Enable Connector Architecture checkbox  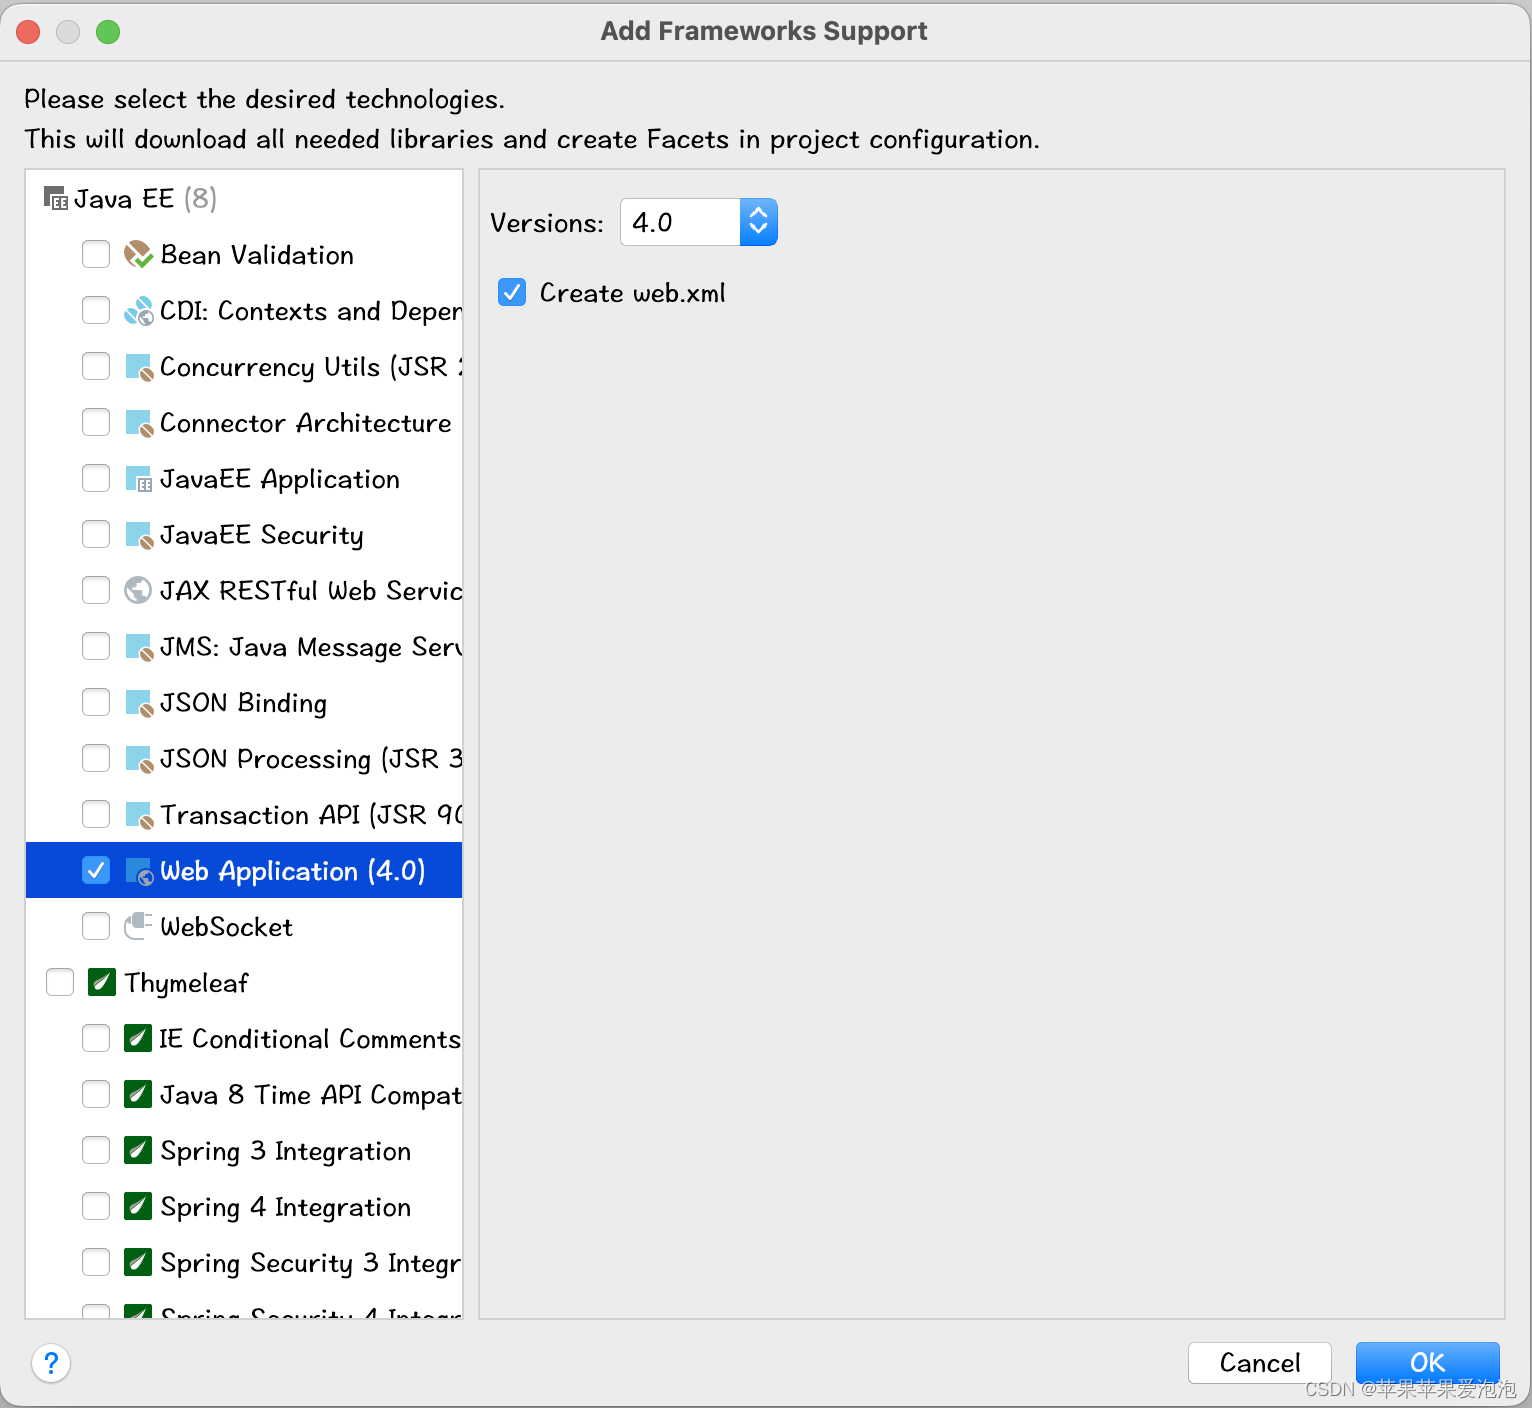(96, 422)
